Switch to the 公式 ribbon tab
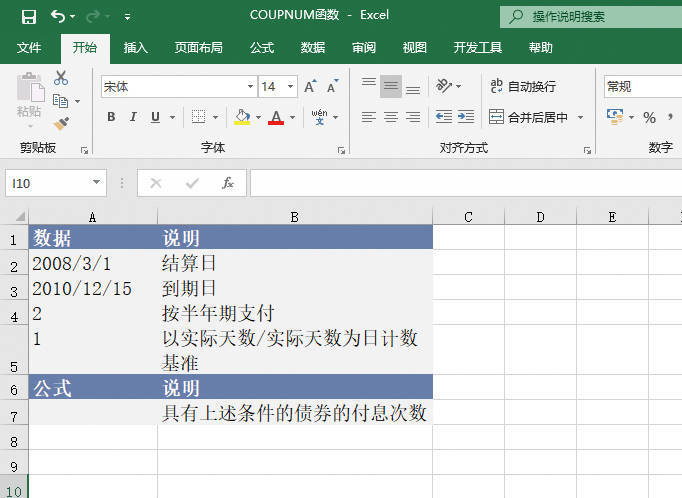Viewport: 682px width, 498px height. pos(262,47)
